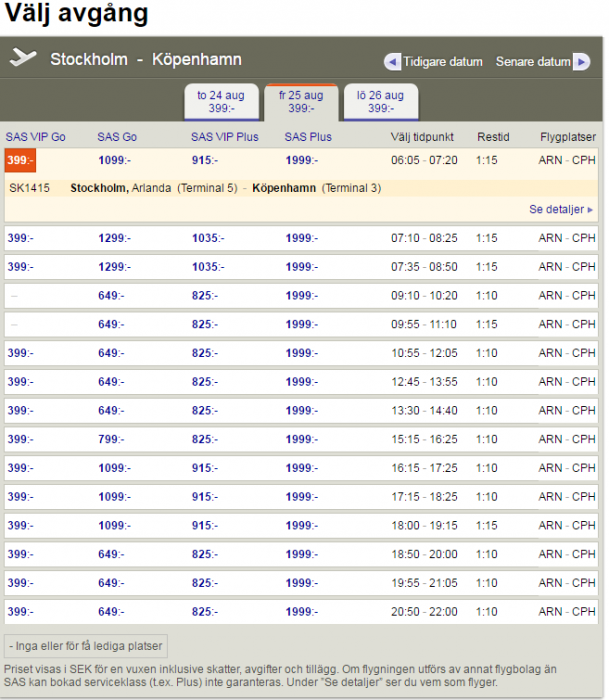The image size is (609, 700).
Task: Open the to 24 aug date tab
Action: 220,102
